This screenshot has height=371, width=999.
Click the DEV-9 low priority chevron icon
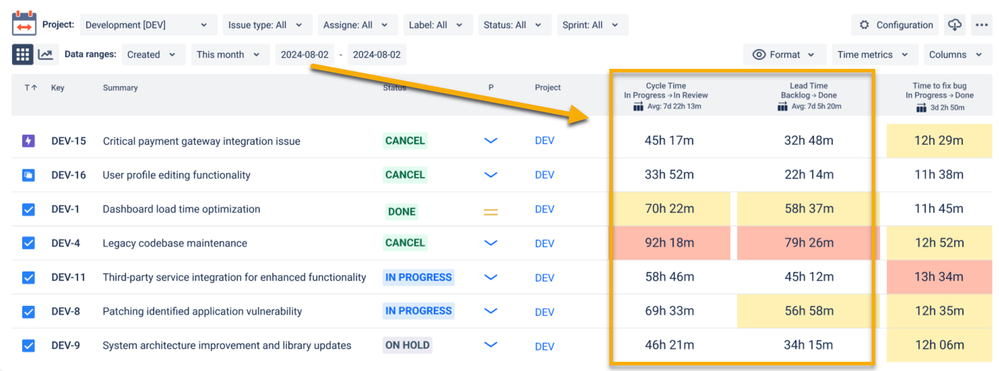(491, 345)
